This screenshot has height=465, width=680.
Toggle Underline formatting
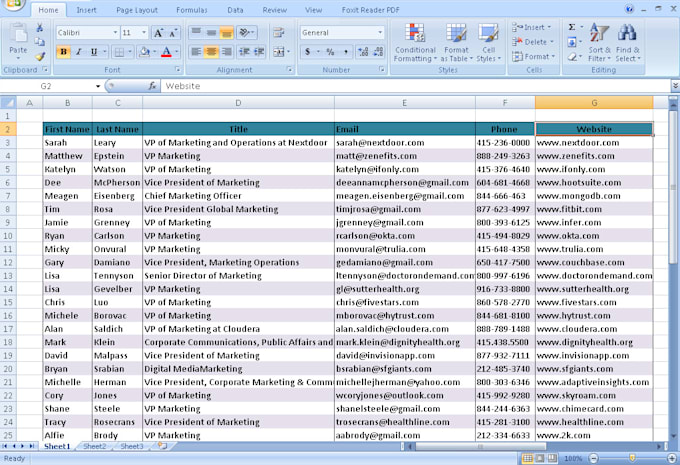[94, 52]
